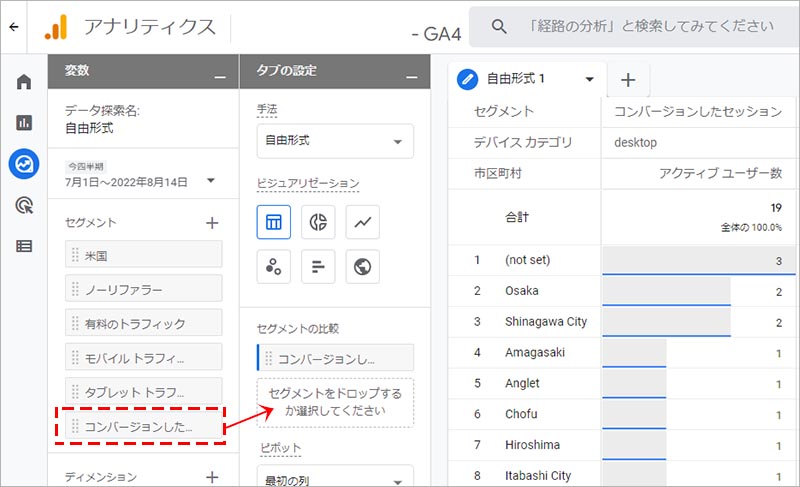800x487 pixels.
Task: Open the 自由形式 1 tab dropdown arrow
Action: [x=590, y=79]
